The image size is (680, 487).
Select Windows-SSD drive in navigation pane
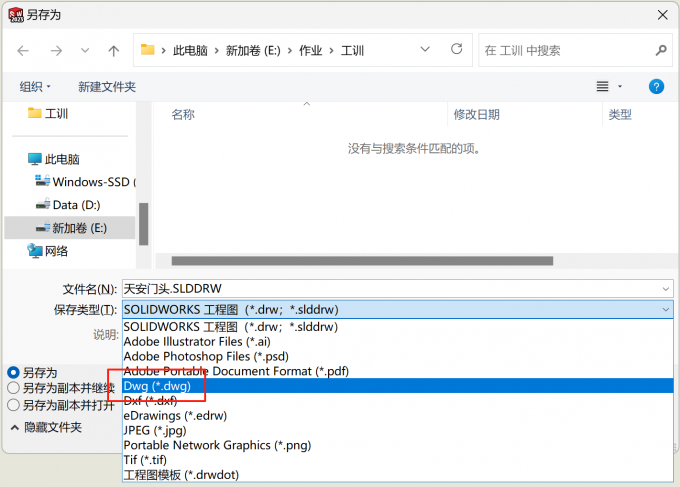point(85,182)
